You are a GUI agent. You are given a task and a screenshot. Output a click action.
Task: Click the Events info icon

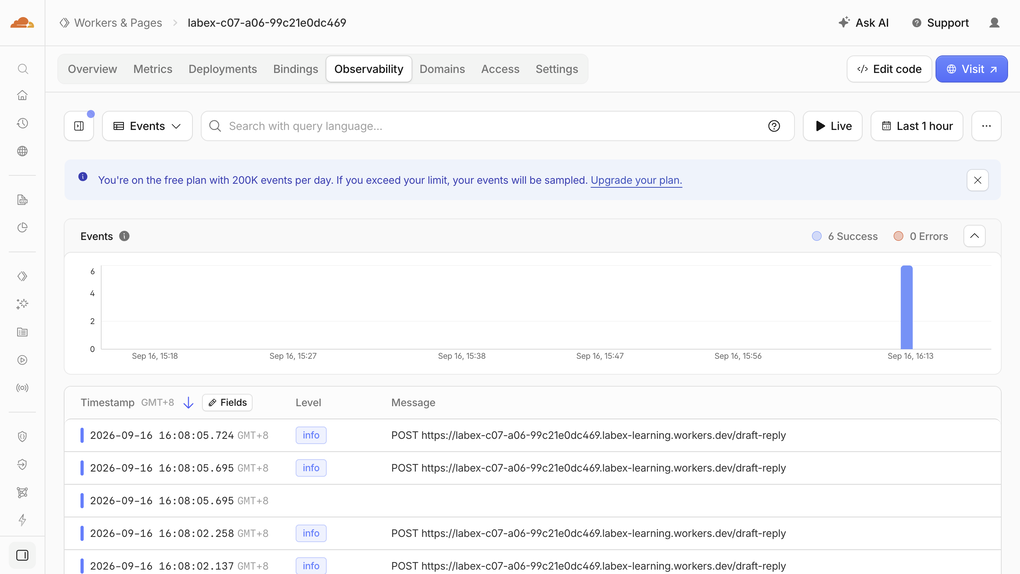pos(124,236)
